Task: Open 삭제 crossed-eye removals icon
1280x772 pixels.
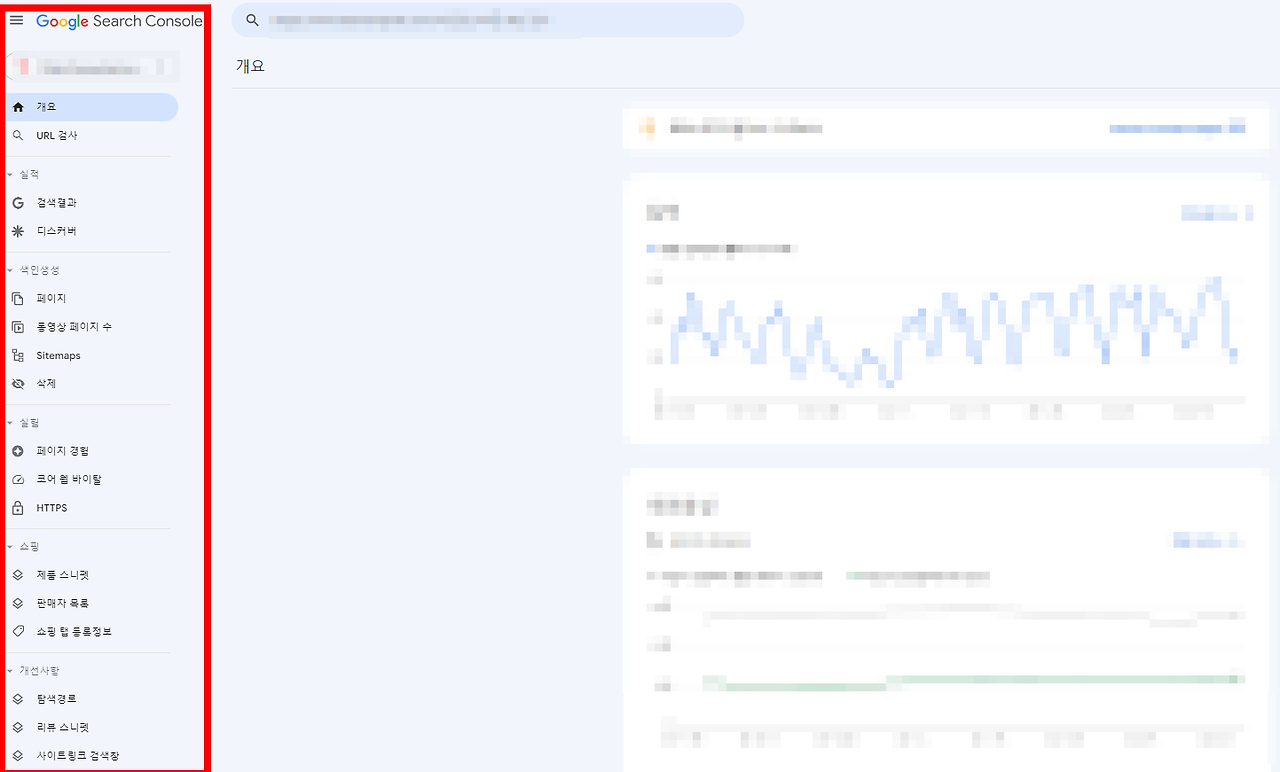Action: pyautogui.click(x=18, y=383)
